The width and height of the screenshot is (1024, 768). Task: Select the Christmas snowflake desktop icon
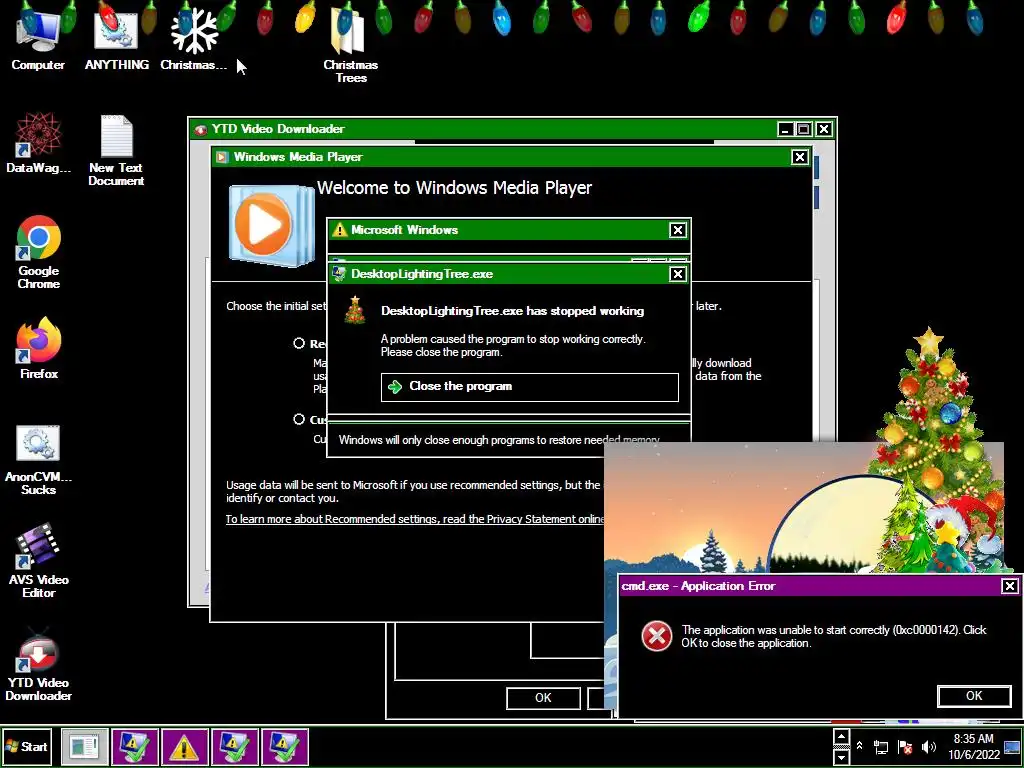pyautogui.click(x=194, y=39)
